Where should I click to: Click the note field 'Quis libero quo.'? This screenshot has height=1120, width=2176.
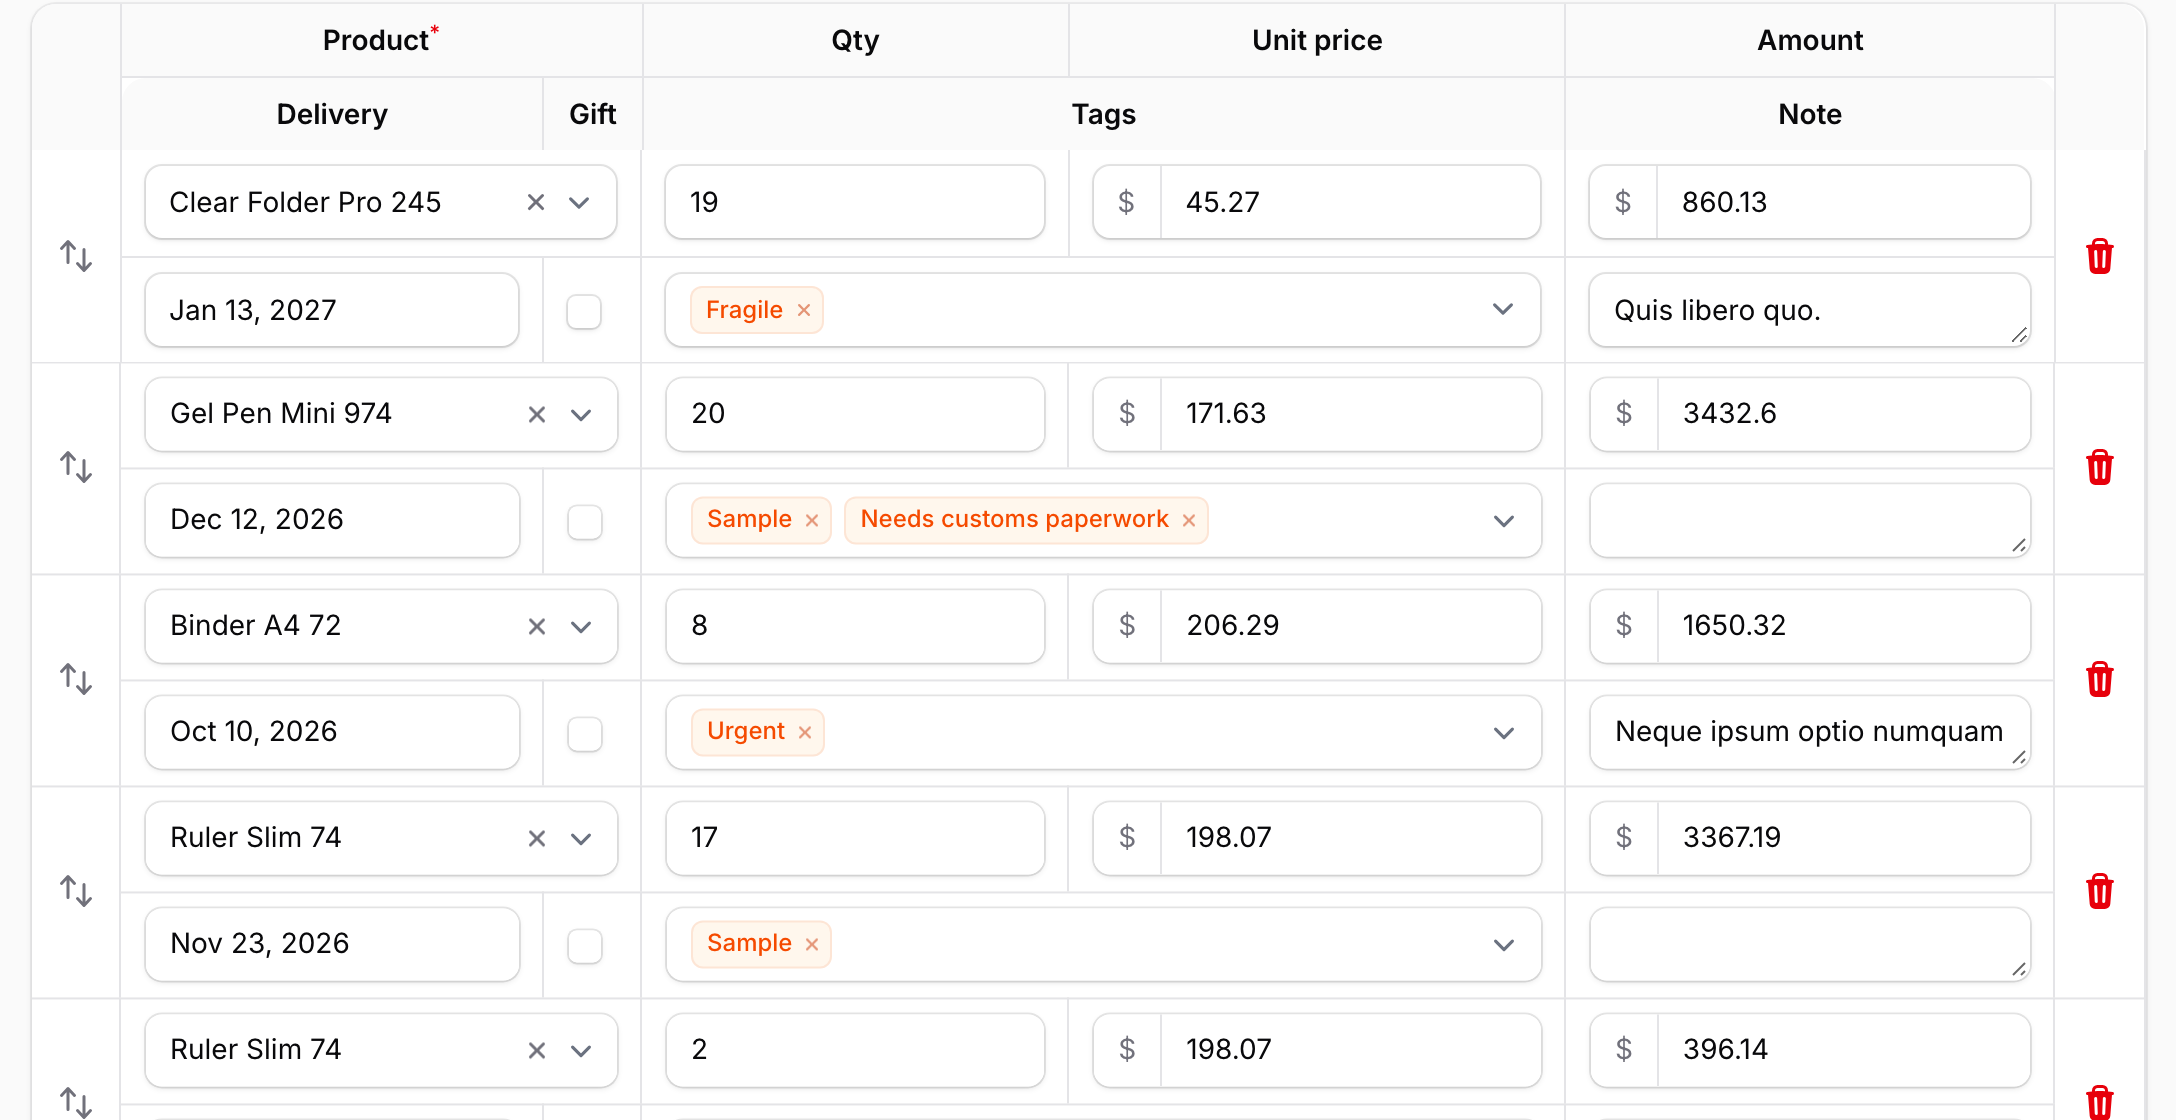coord(1810,310)
